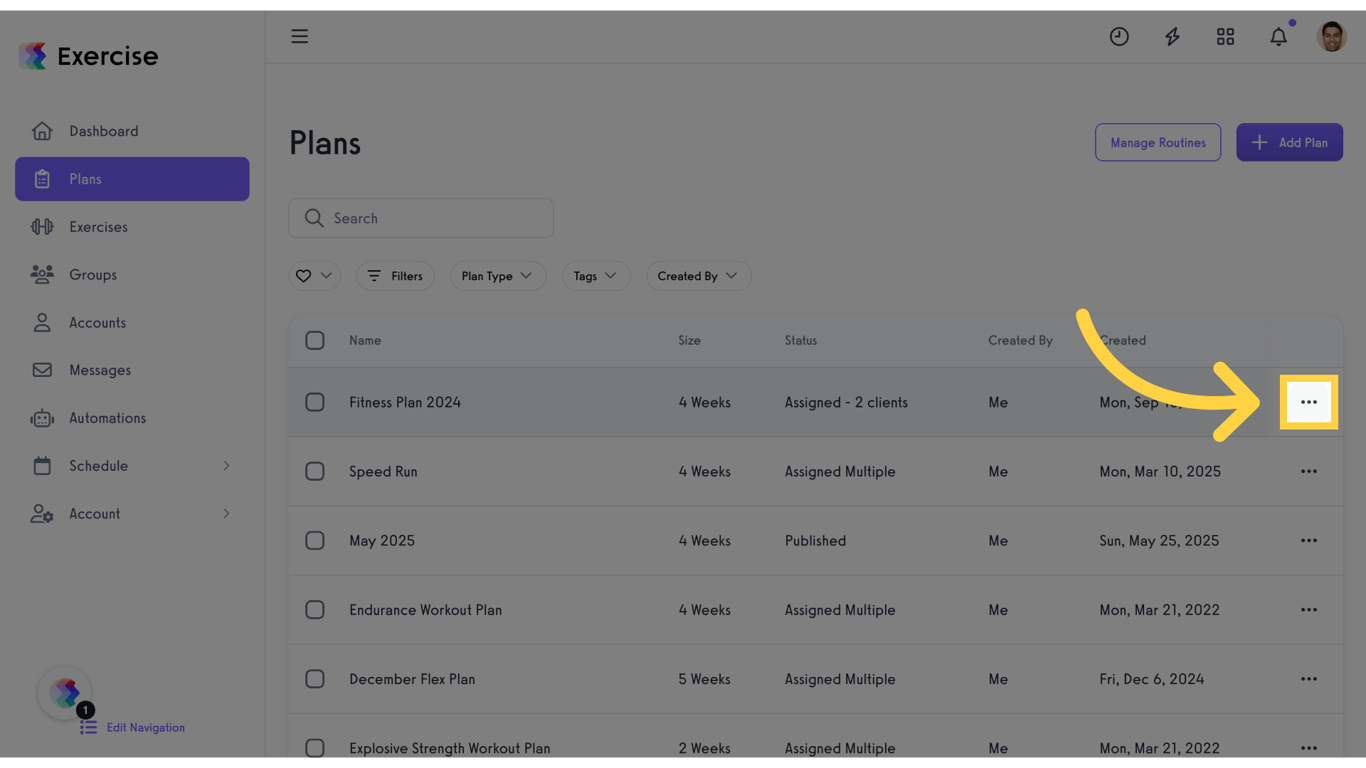Viewport: 1366px width, 768px height.
Task: Open the lightning bolt quick actions
Action: pos(1172,37)
